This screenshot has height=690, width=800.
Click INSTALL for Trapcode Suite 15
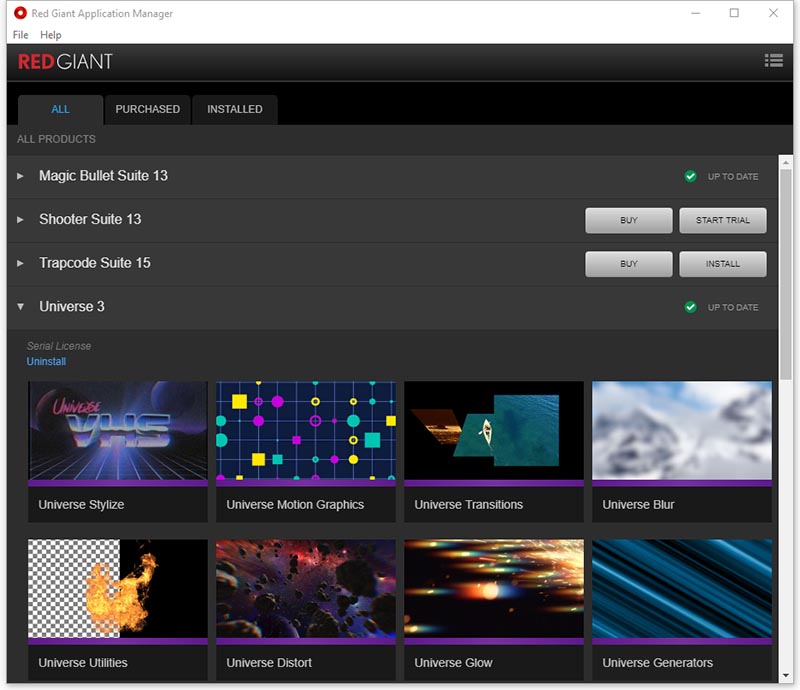[x=722, y=264]
